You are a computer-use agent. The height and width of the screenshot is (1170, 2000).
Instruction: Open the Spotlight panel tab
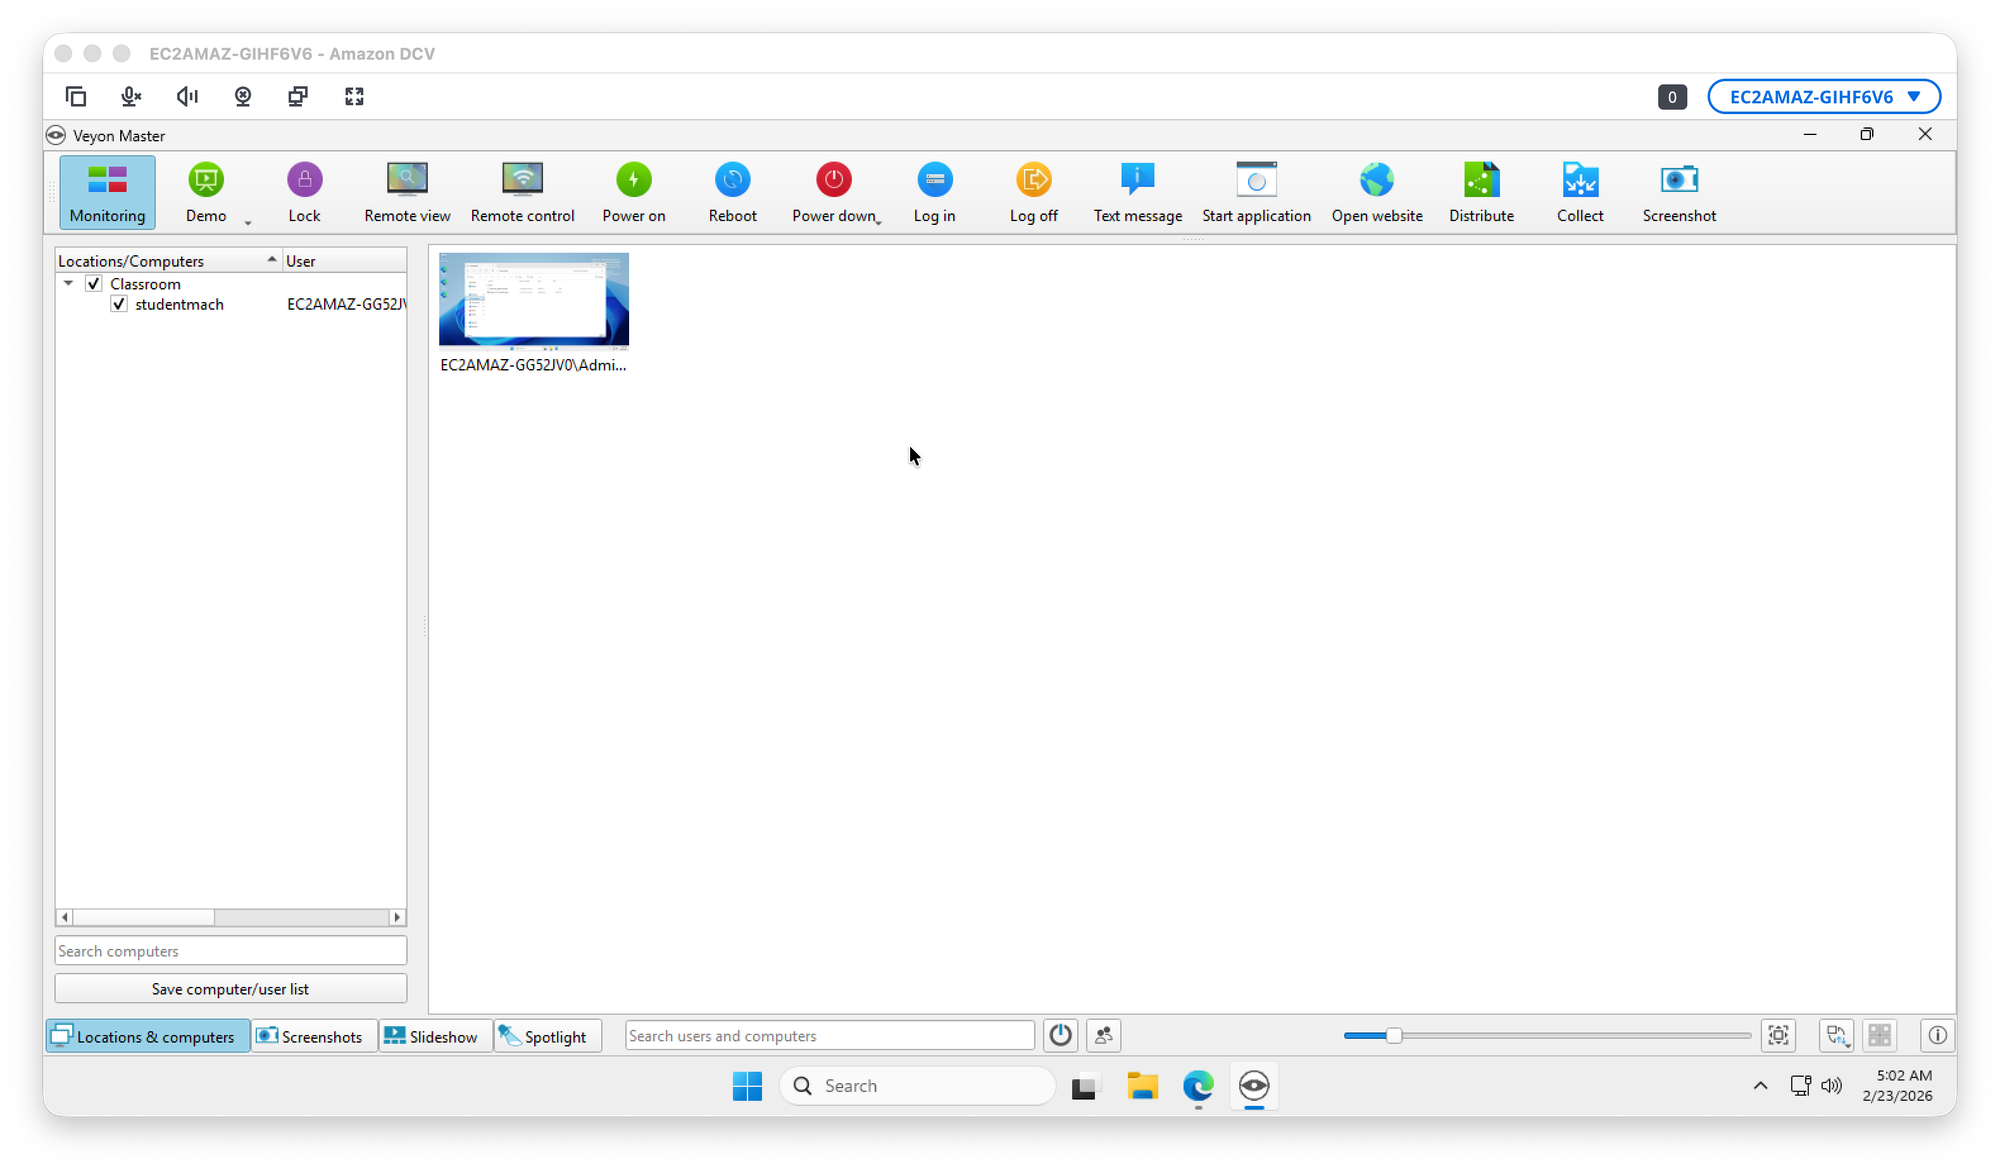pyautogui.click(x=545, y=1036)
